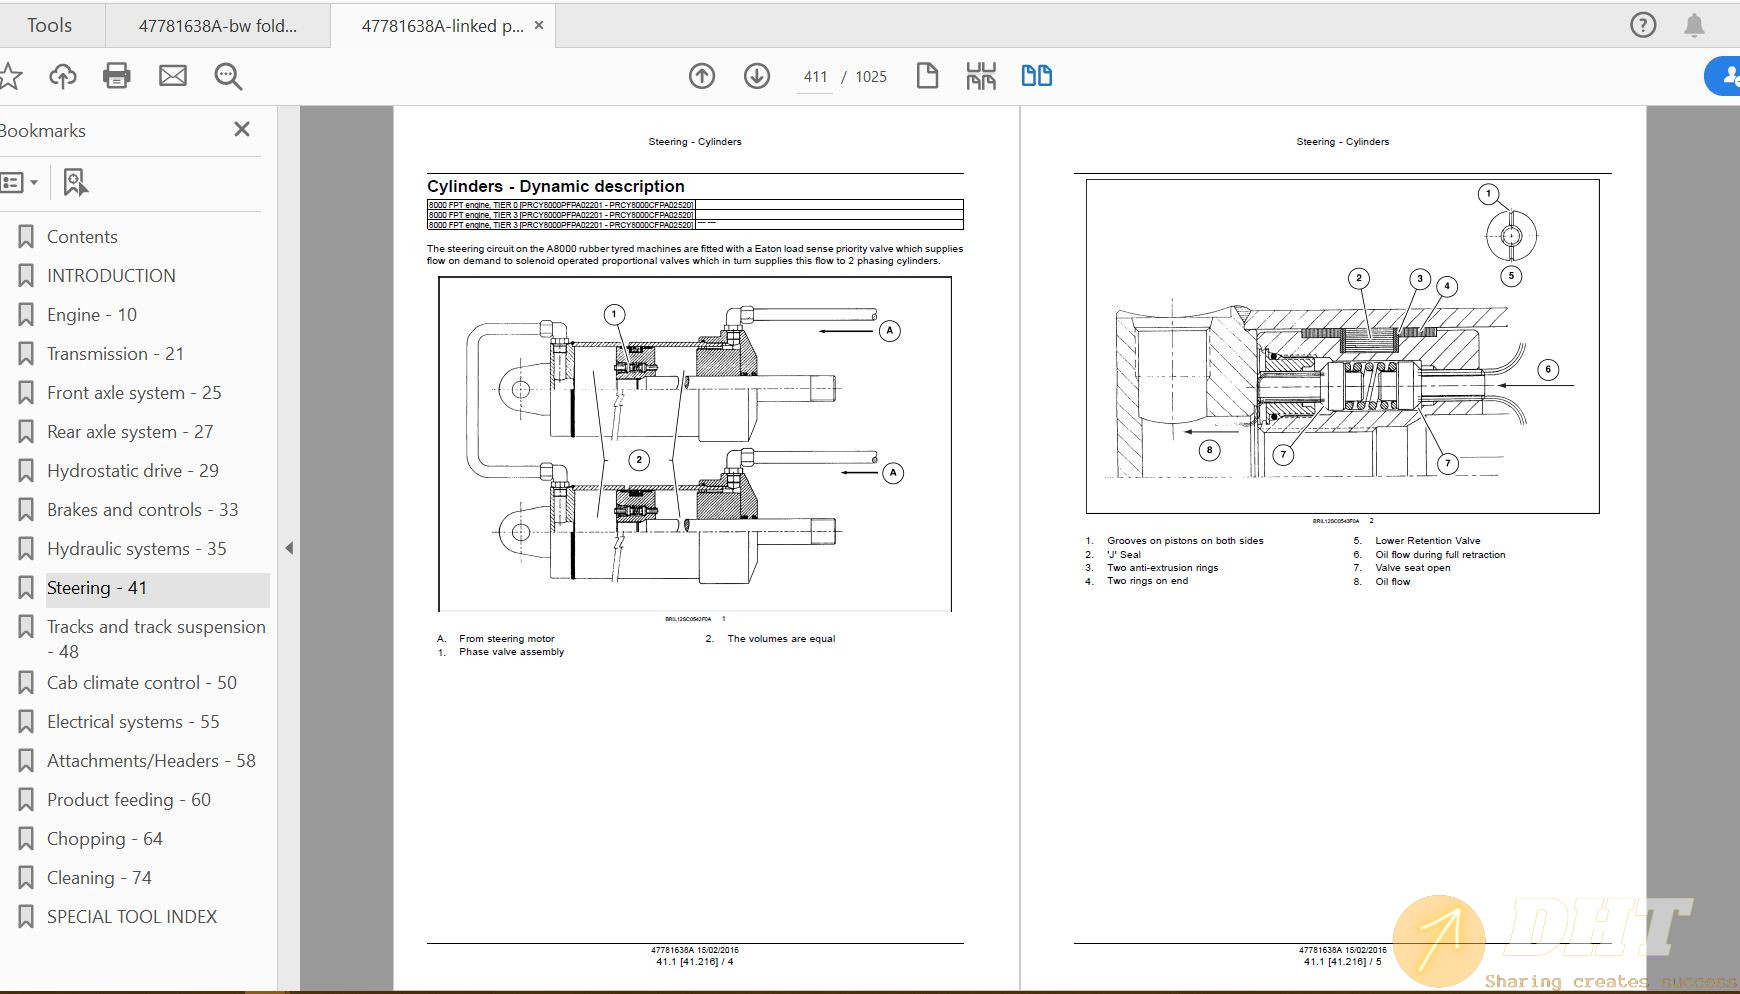Image resolution: width=1740 pixels, height=994 pixels.
Task: Switch to the 47781638A-bw fold tab
Action: click(217, 26)
